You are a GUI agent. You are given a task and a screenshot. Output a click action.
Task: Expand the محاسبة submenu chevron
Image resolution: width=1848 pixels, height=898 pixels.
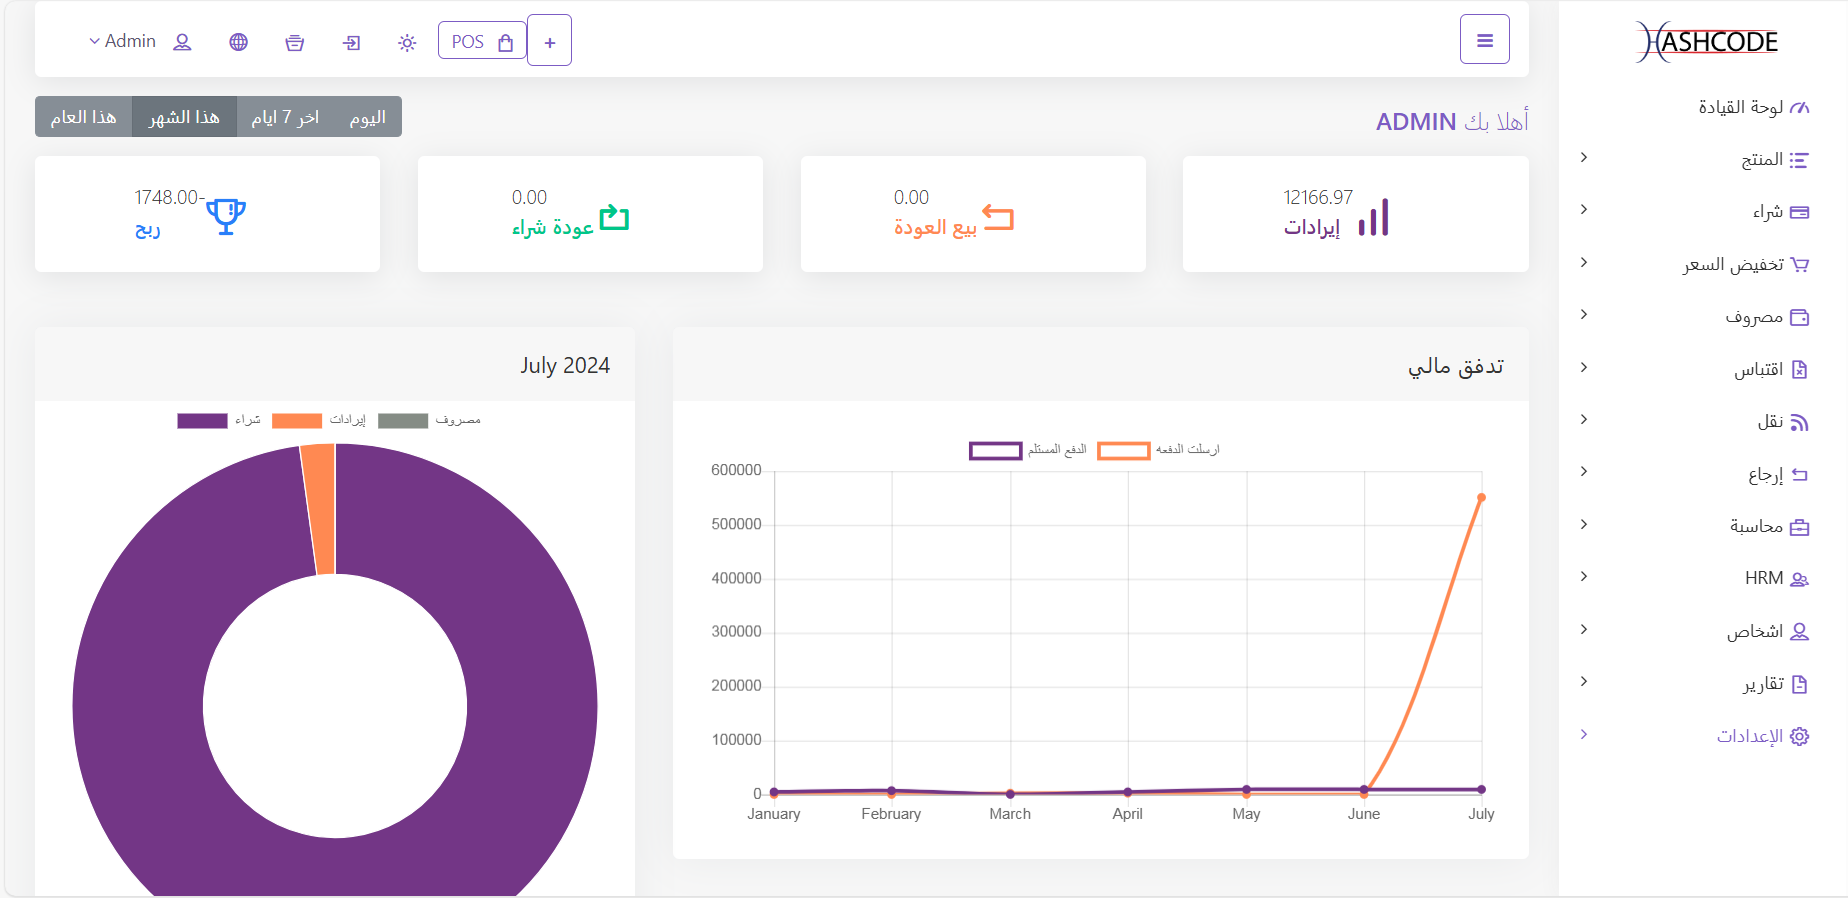(x=1584, y=524)
